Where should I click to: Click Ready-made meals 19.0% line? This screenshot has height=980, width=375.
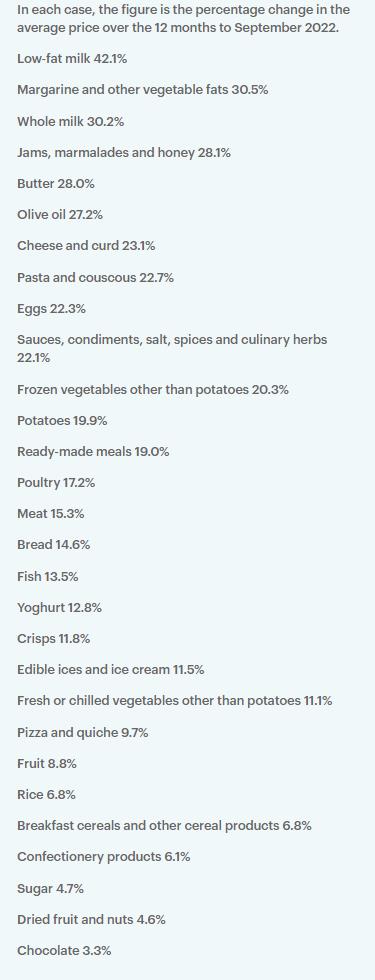click(93, 451)
